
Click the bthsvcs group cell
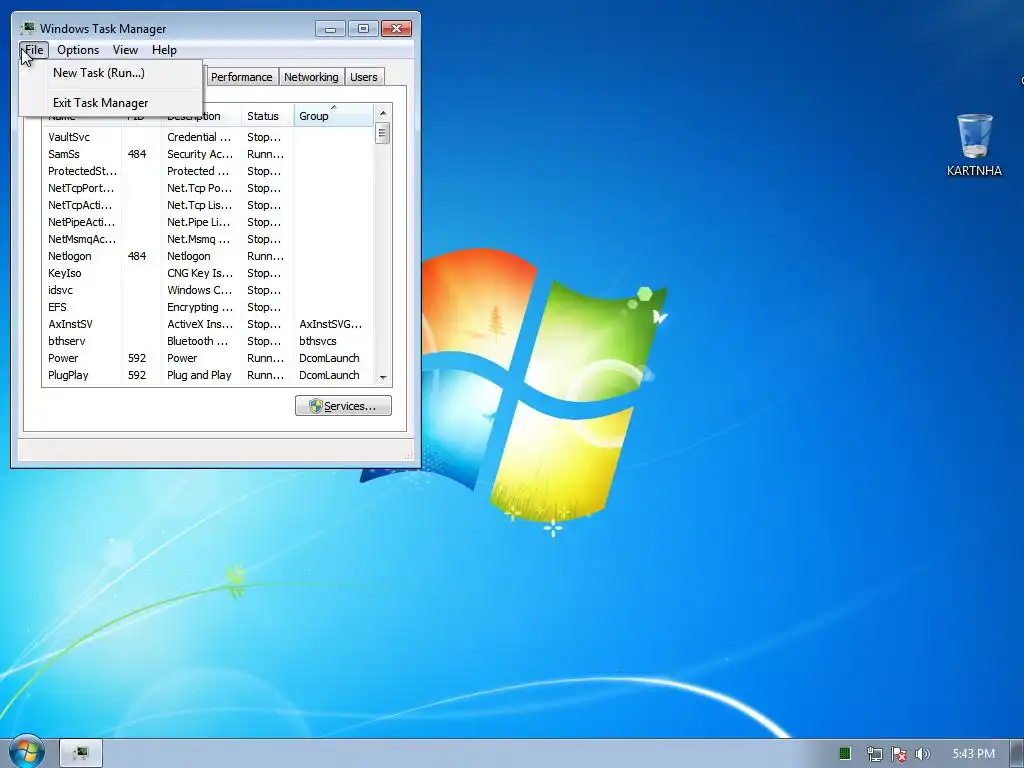(x=318, y=341)
